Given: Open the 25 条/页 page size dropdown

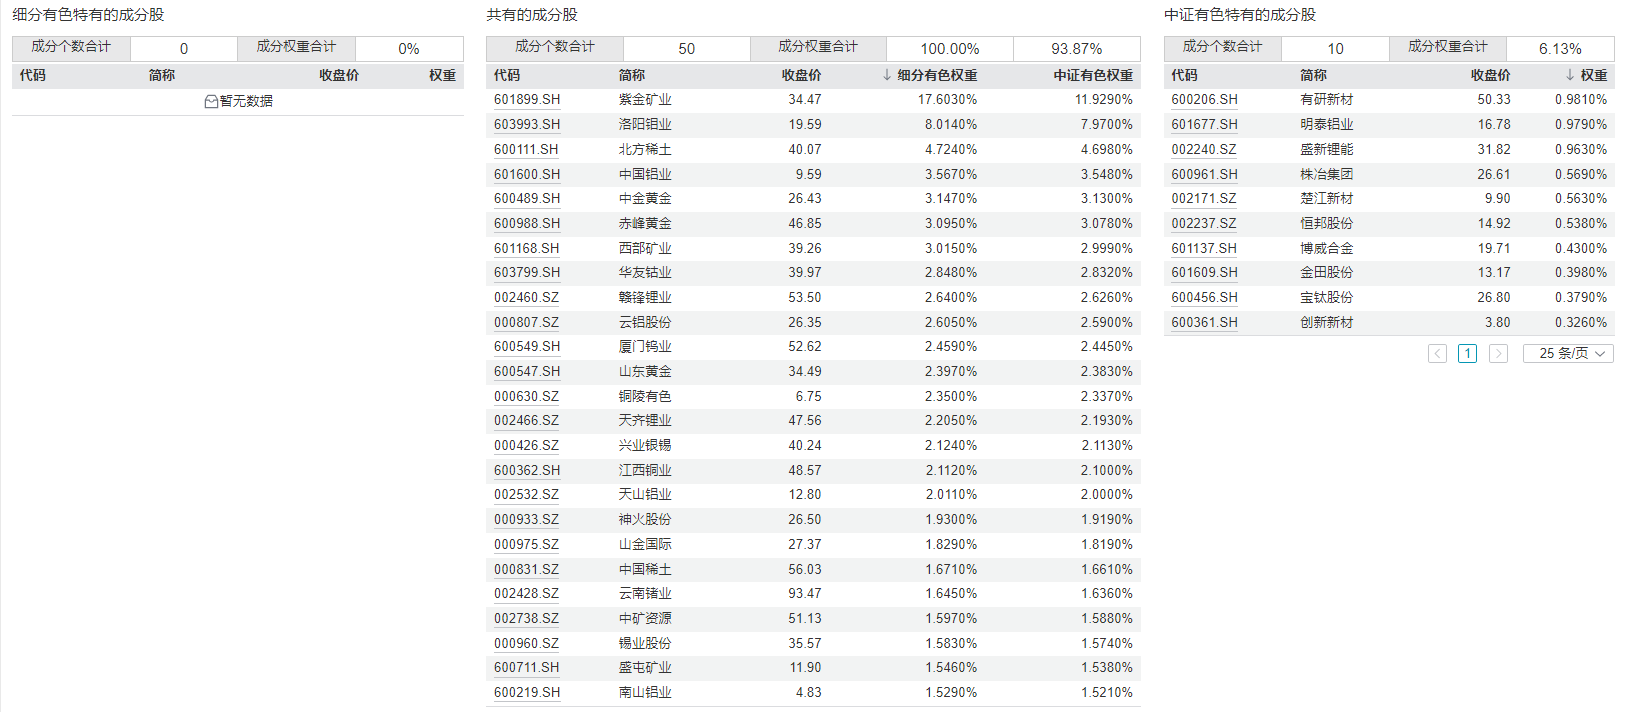Looking at the screenshot, I should tap(1568, 353).
